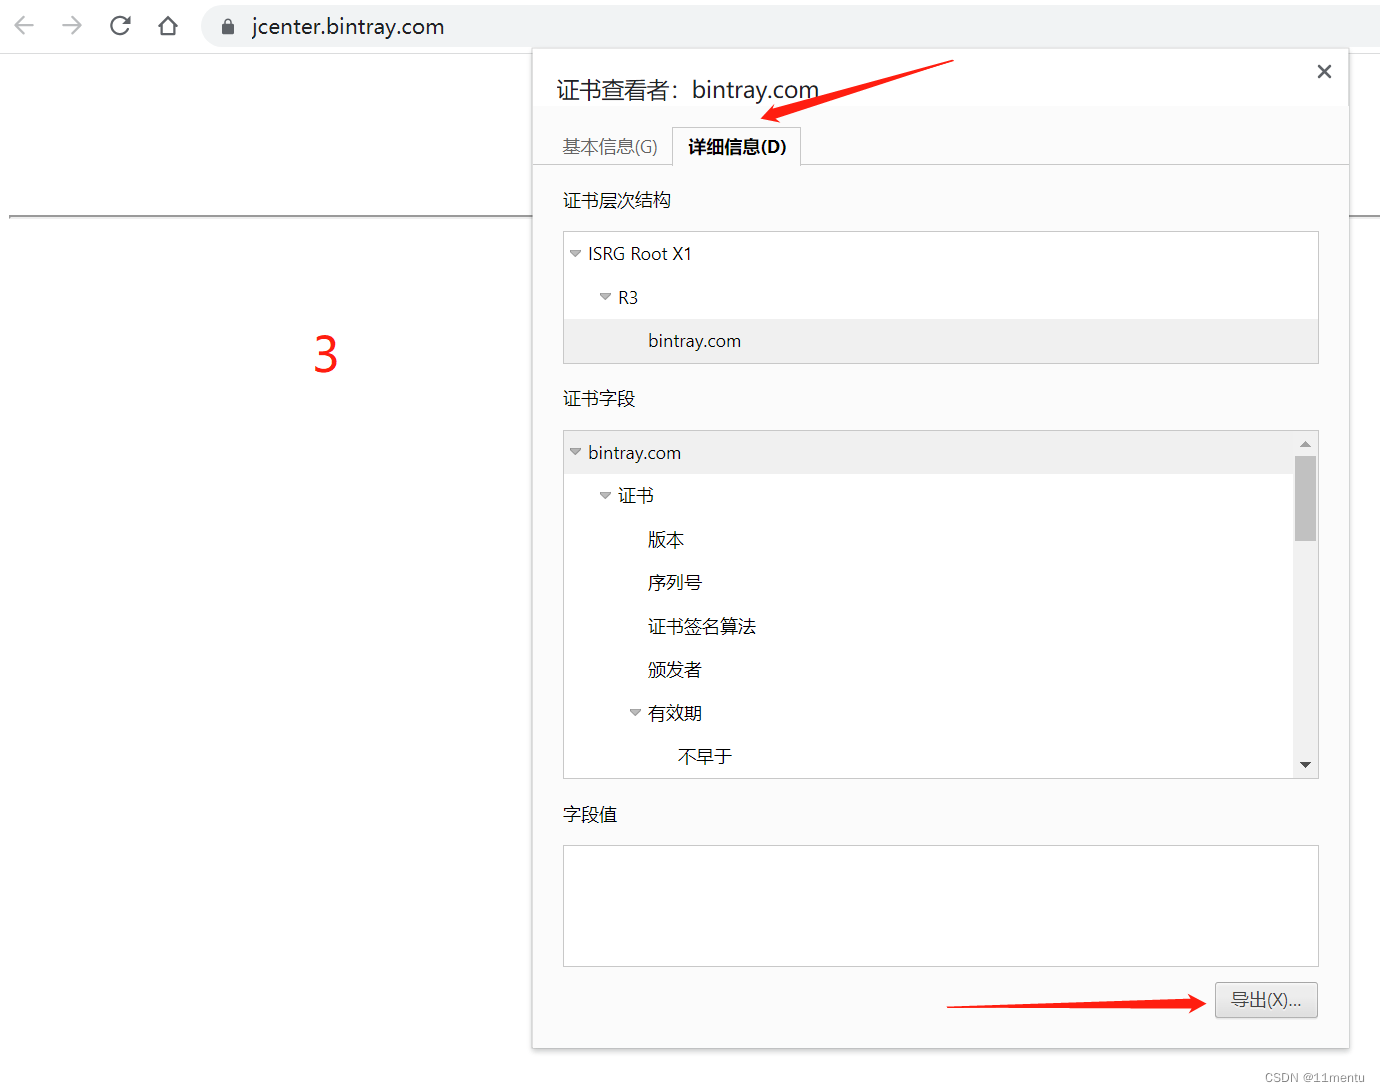This screenshot has height=1092, width=1380.
Task: Click the 导出(X)... export button
Action: click(1266, 1000)
